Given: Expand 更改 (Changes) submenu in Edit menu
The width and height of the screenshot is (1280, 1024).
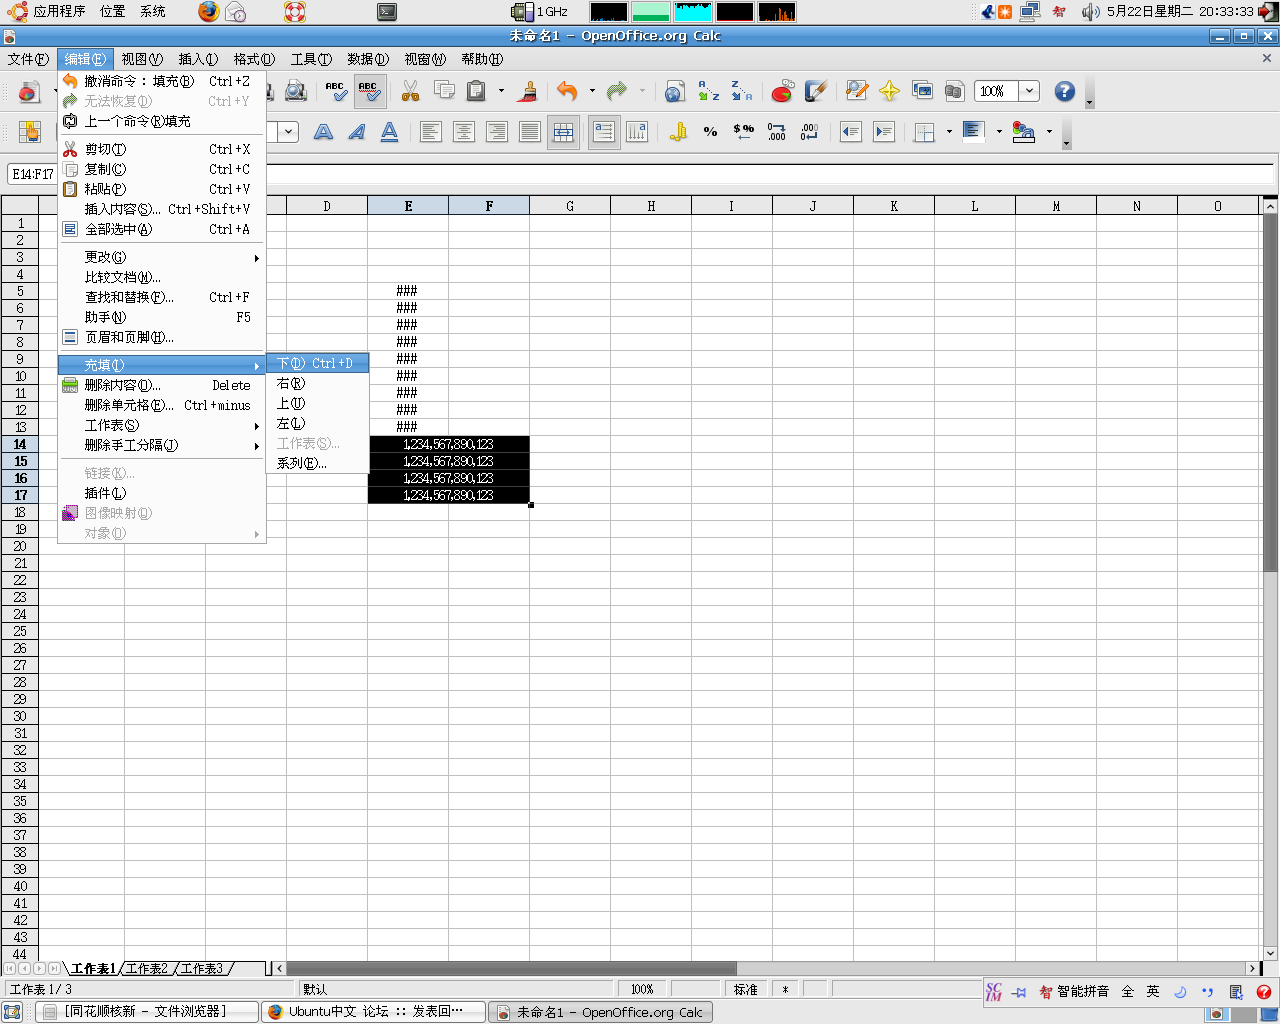Looking at the screenshot, I should tap(161, 257).
